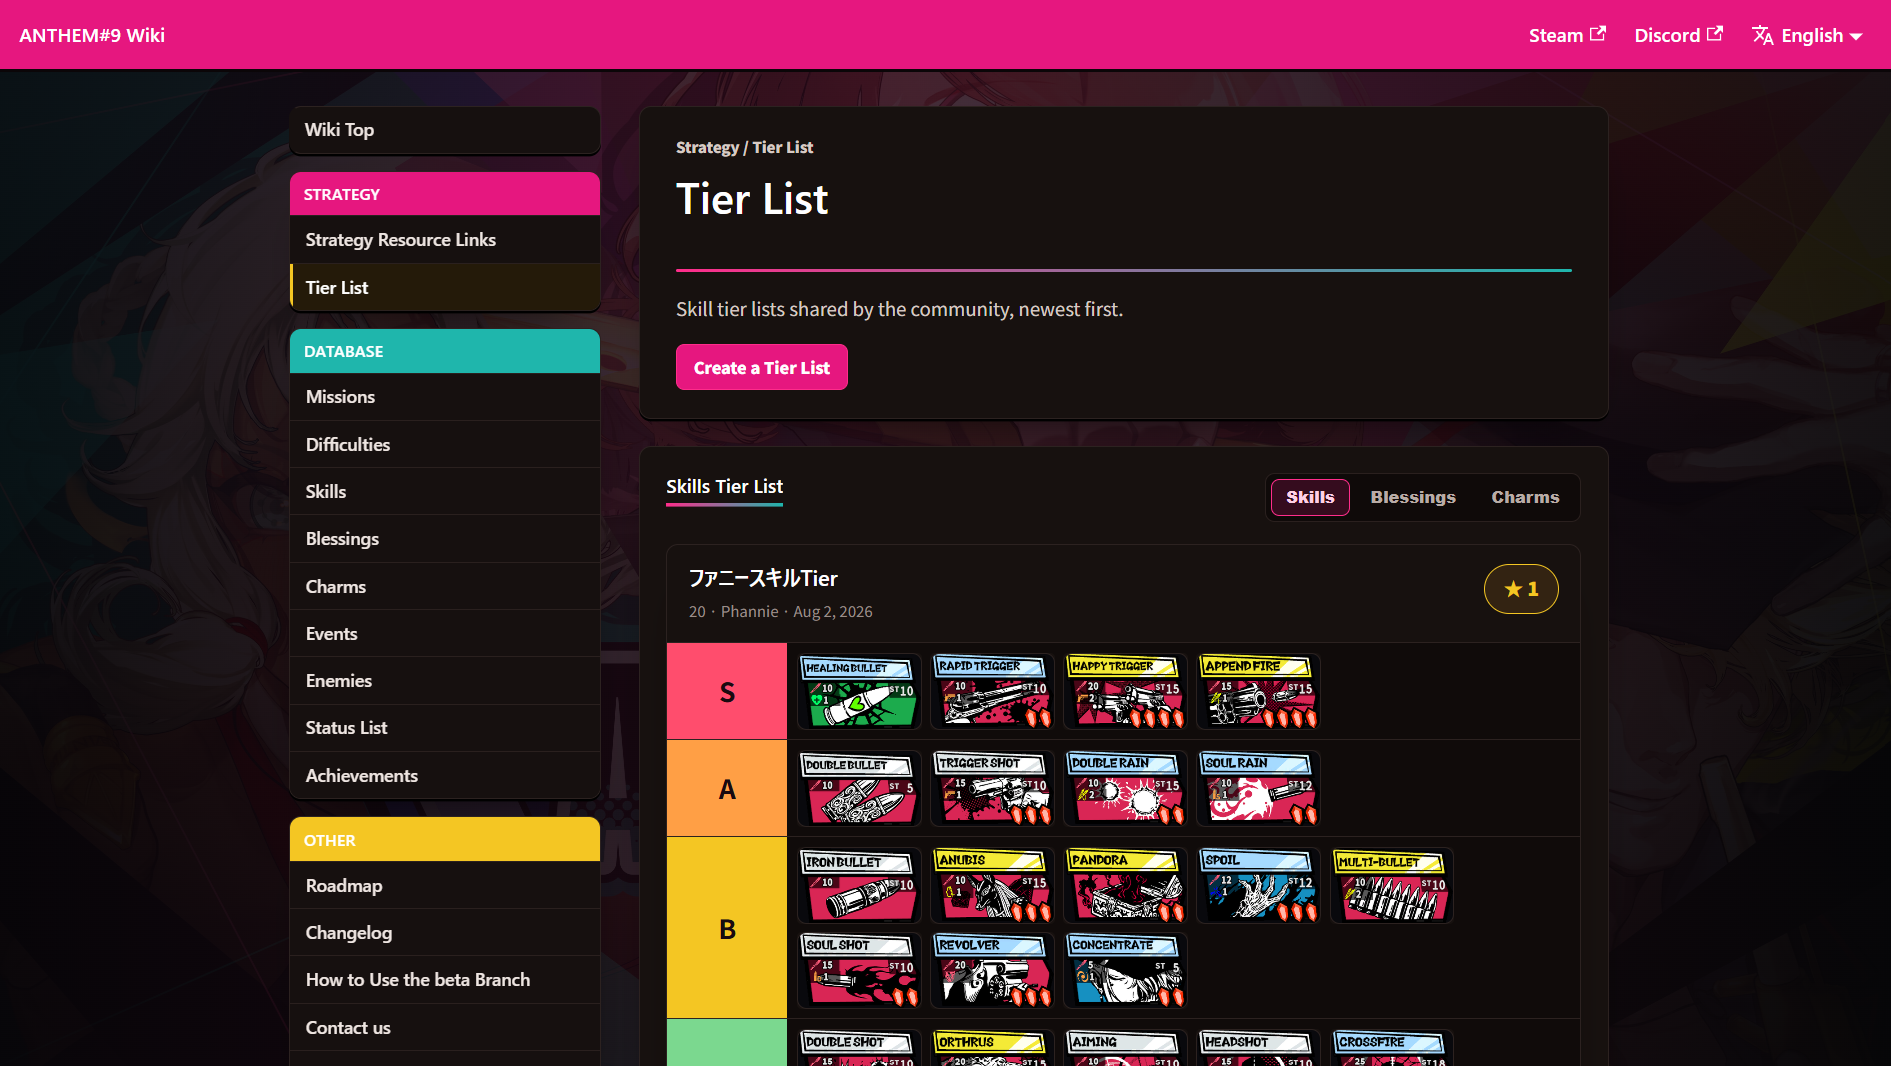
Task: View the Changelog page
Action: click(x=445, y=933)
